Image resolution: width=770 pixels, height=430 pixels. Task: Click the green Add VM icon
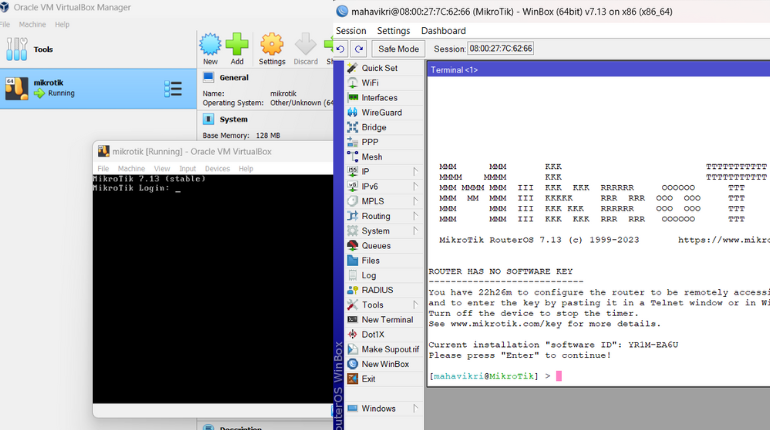(x=237, y=46)
